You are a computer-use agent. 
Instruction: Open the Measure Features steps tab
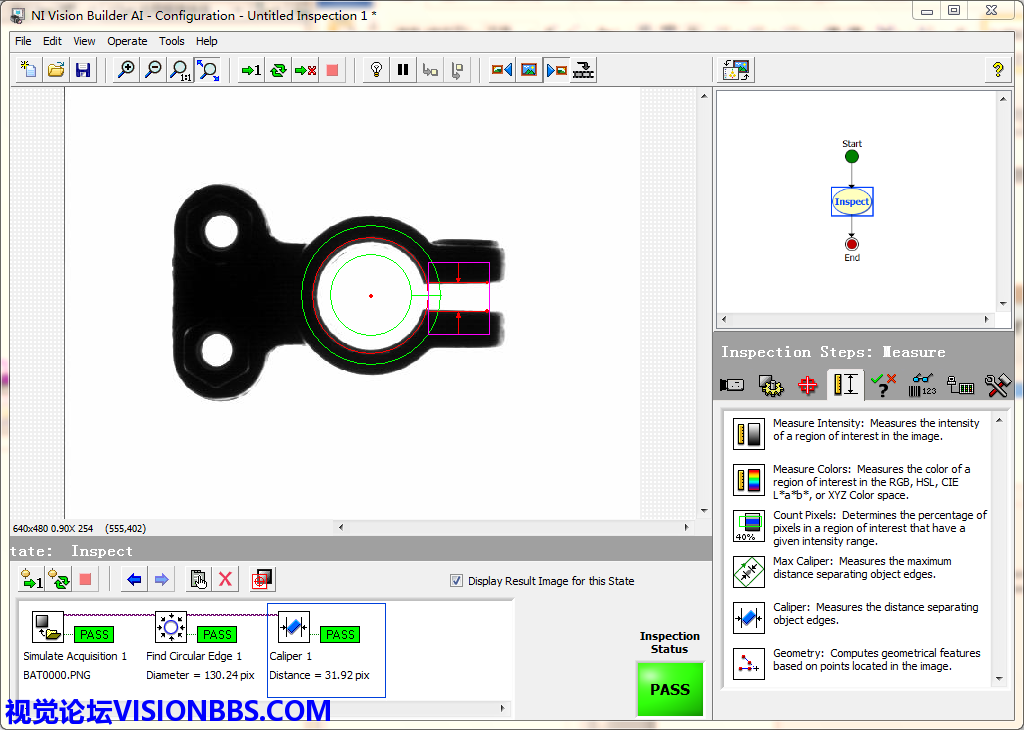846,385
